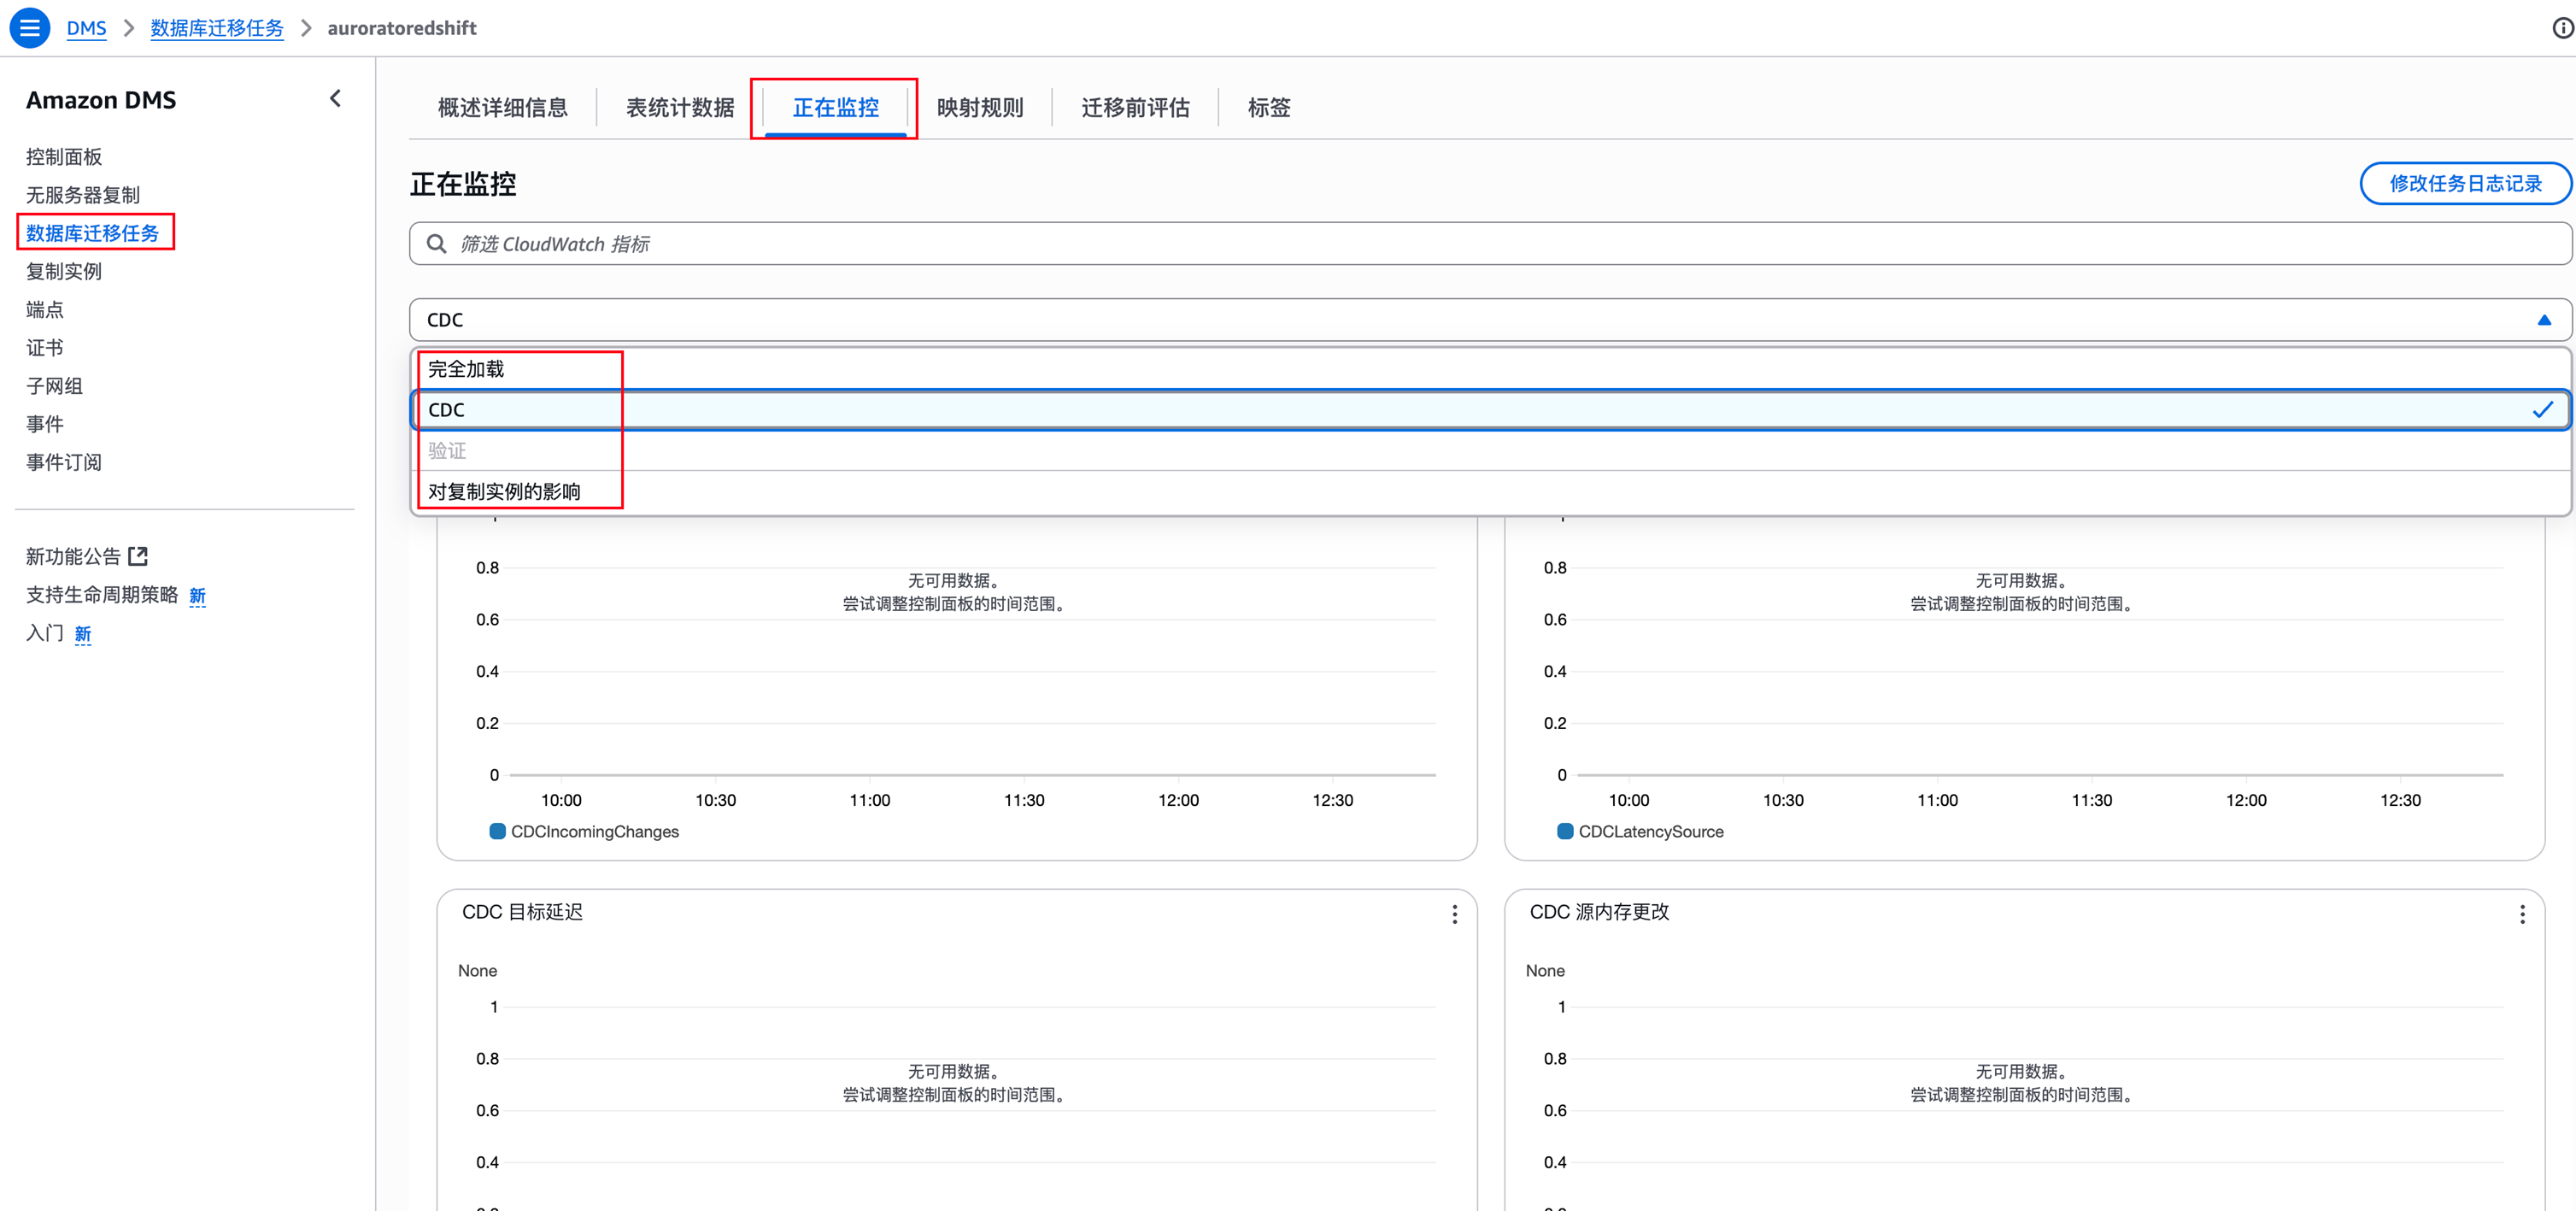Image resolution: width=2576 pixels, height=1211 pixels.
Task: Switch to the 迁移前评估 tab
Action: coord(1135,108)
